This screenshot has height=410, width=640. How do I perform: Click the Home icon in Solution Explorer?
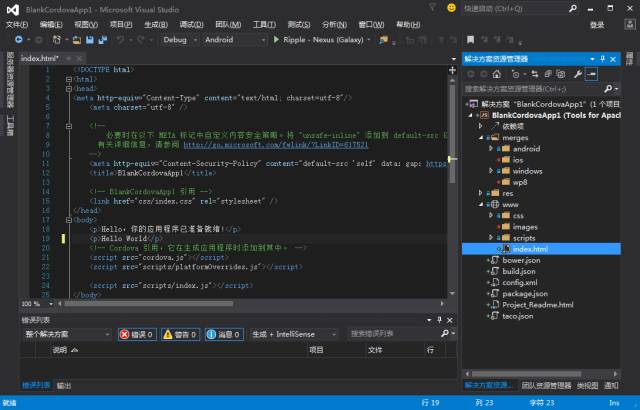click(496, 74)
